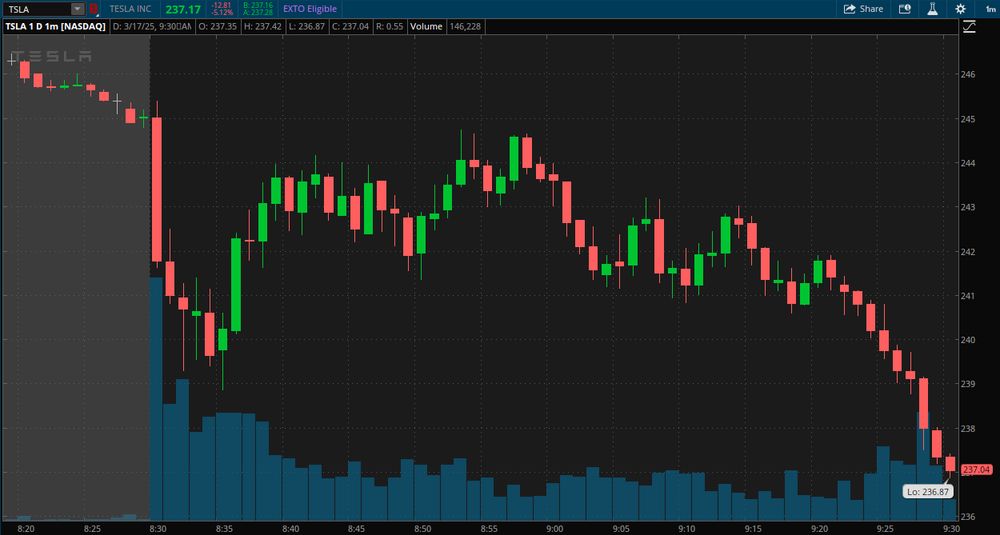Image resolution: width=1000 pixels, height=535 pixels.
Task: Click the date readout D: 3/17/25
Action: (x=152, y=27)
